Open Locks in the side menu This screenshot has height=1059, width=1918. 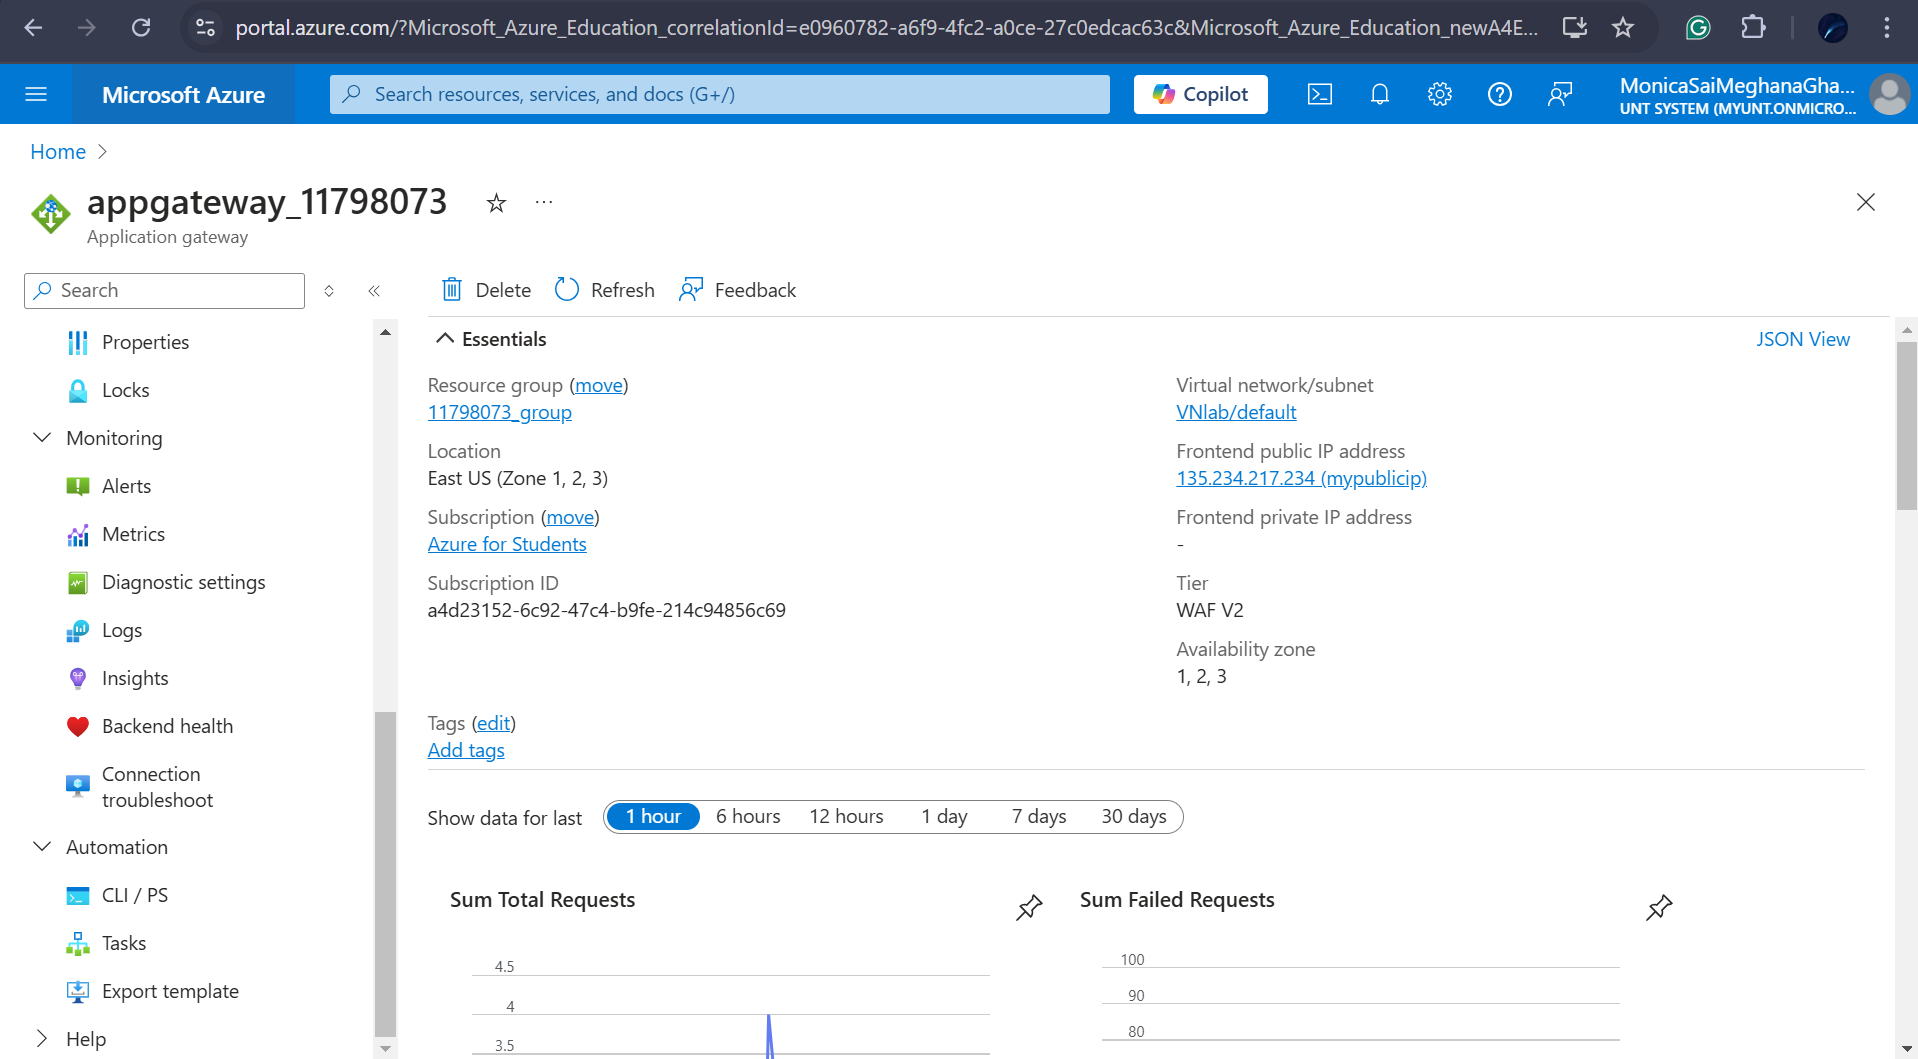[125, 390]
